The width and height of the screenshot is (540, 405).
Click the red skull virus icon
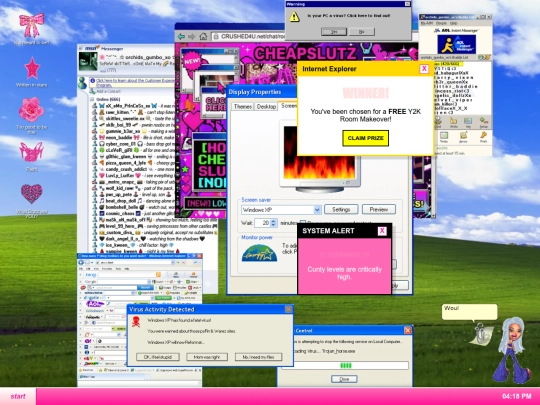tap(136, 322)
